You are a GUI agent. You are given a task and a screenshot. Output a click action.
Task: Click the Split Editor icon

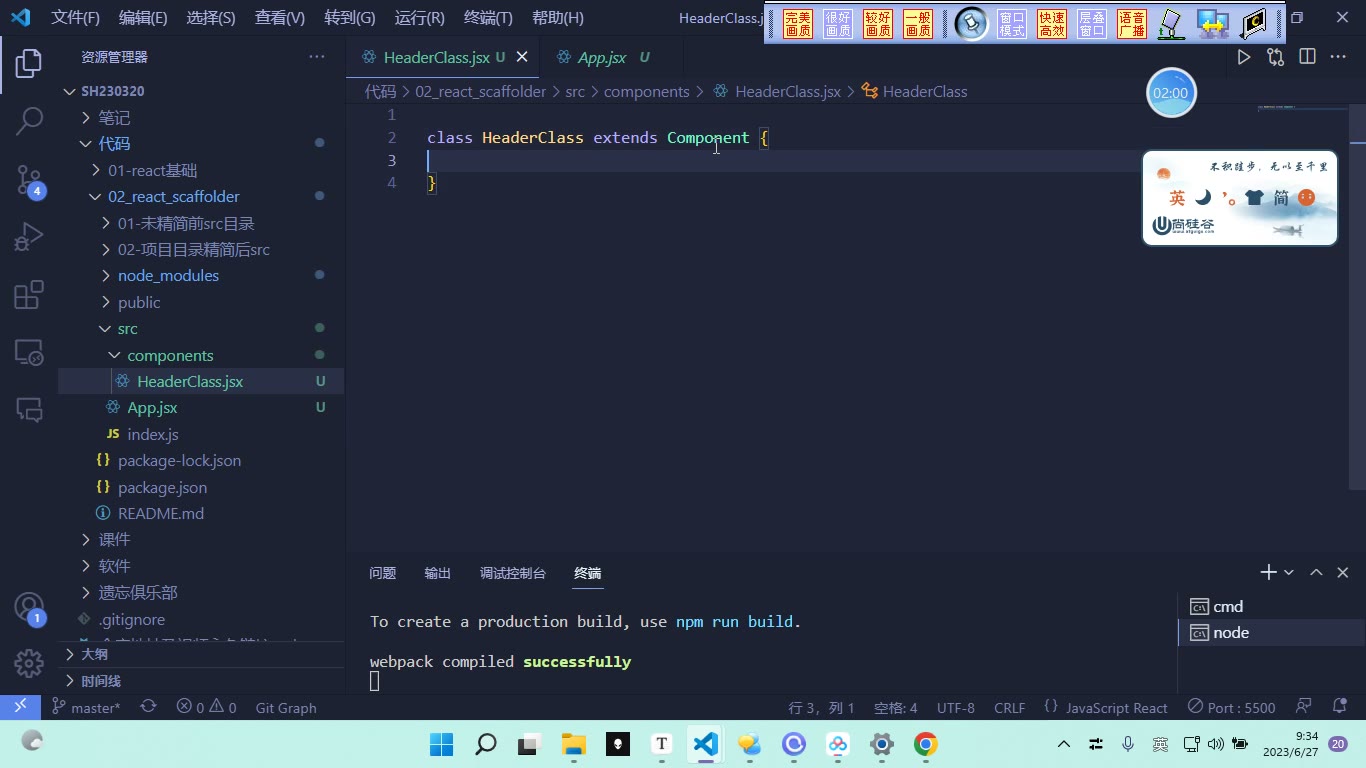coord(1307,57)
